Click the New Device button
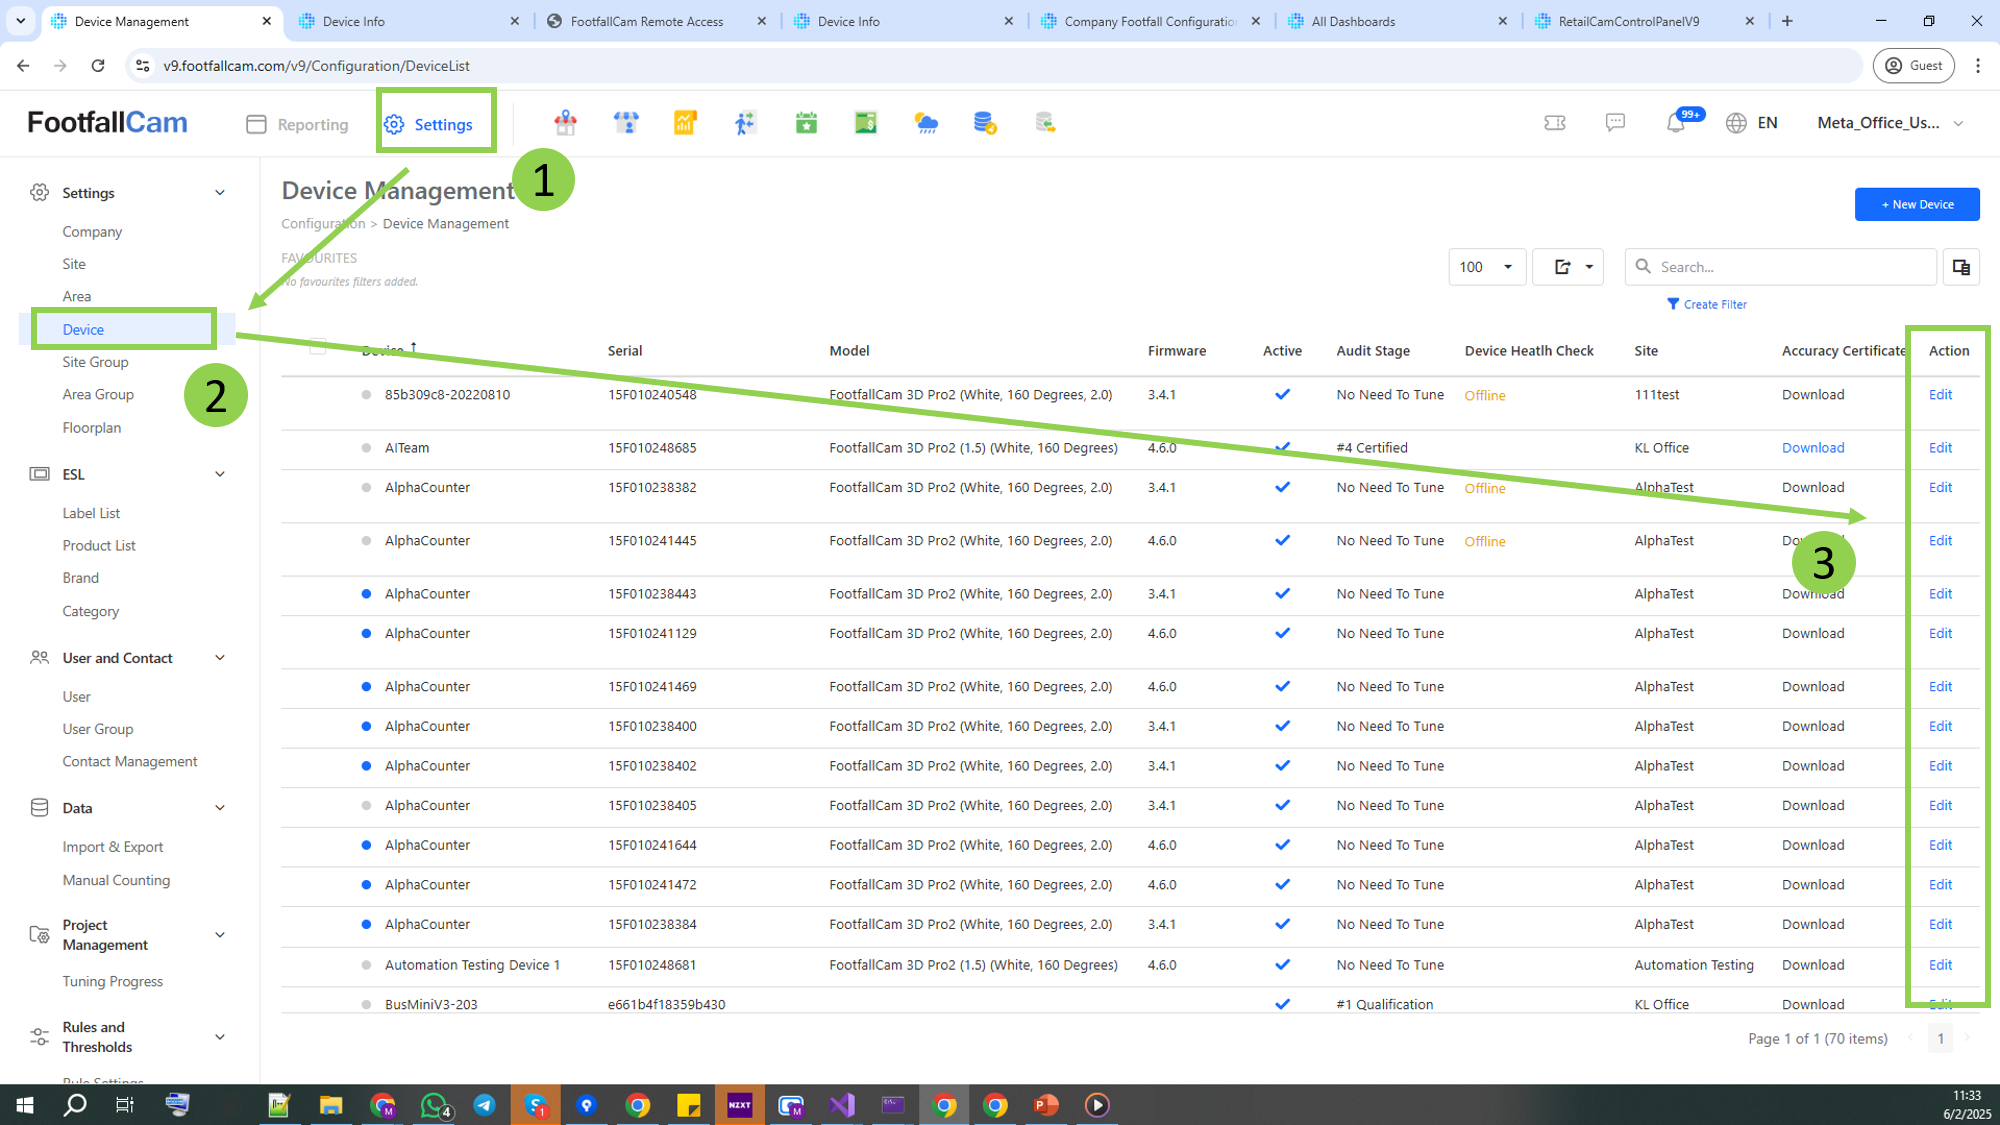Screen dimensions: 2000x1125 click(1916, 204)
